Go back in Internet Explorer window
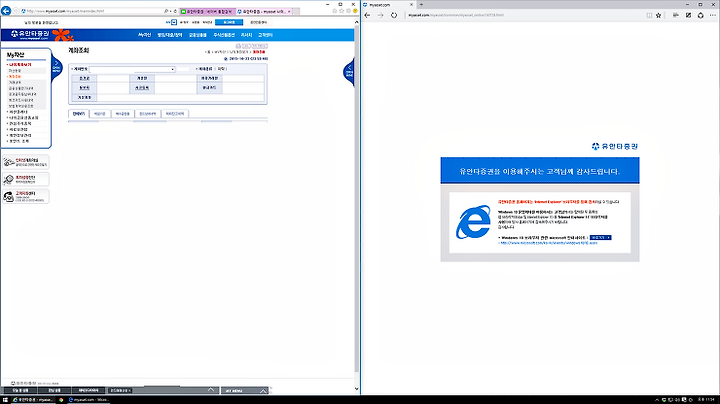The height and width of the screenshot is (404, 720). pos(6,11)
